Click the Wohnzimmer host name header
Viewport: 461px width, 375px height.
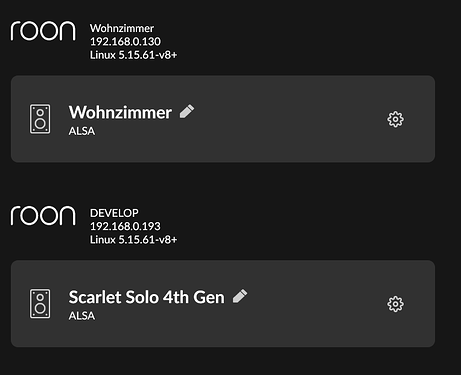point(122,28)
